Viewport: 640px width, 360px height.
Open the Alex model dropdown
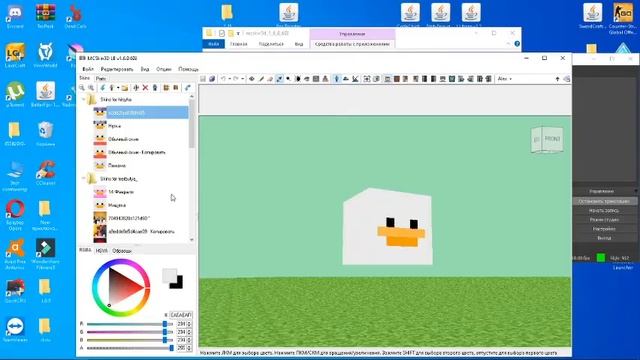(x=505, y=79)
